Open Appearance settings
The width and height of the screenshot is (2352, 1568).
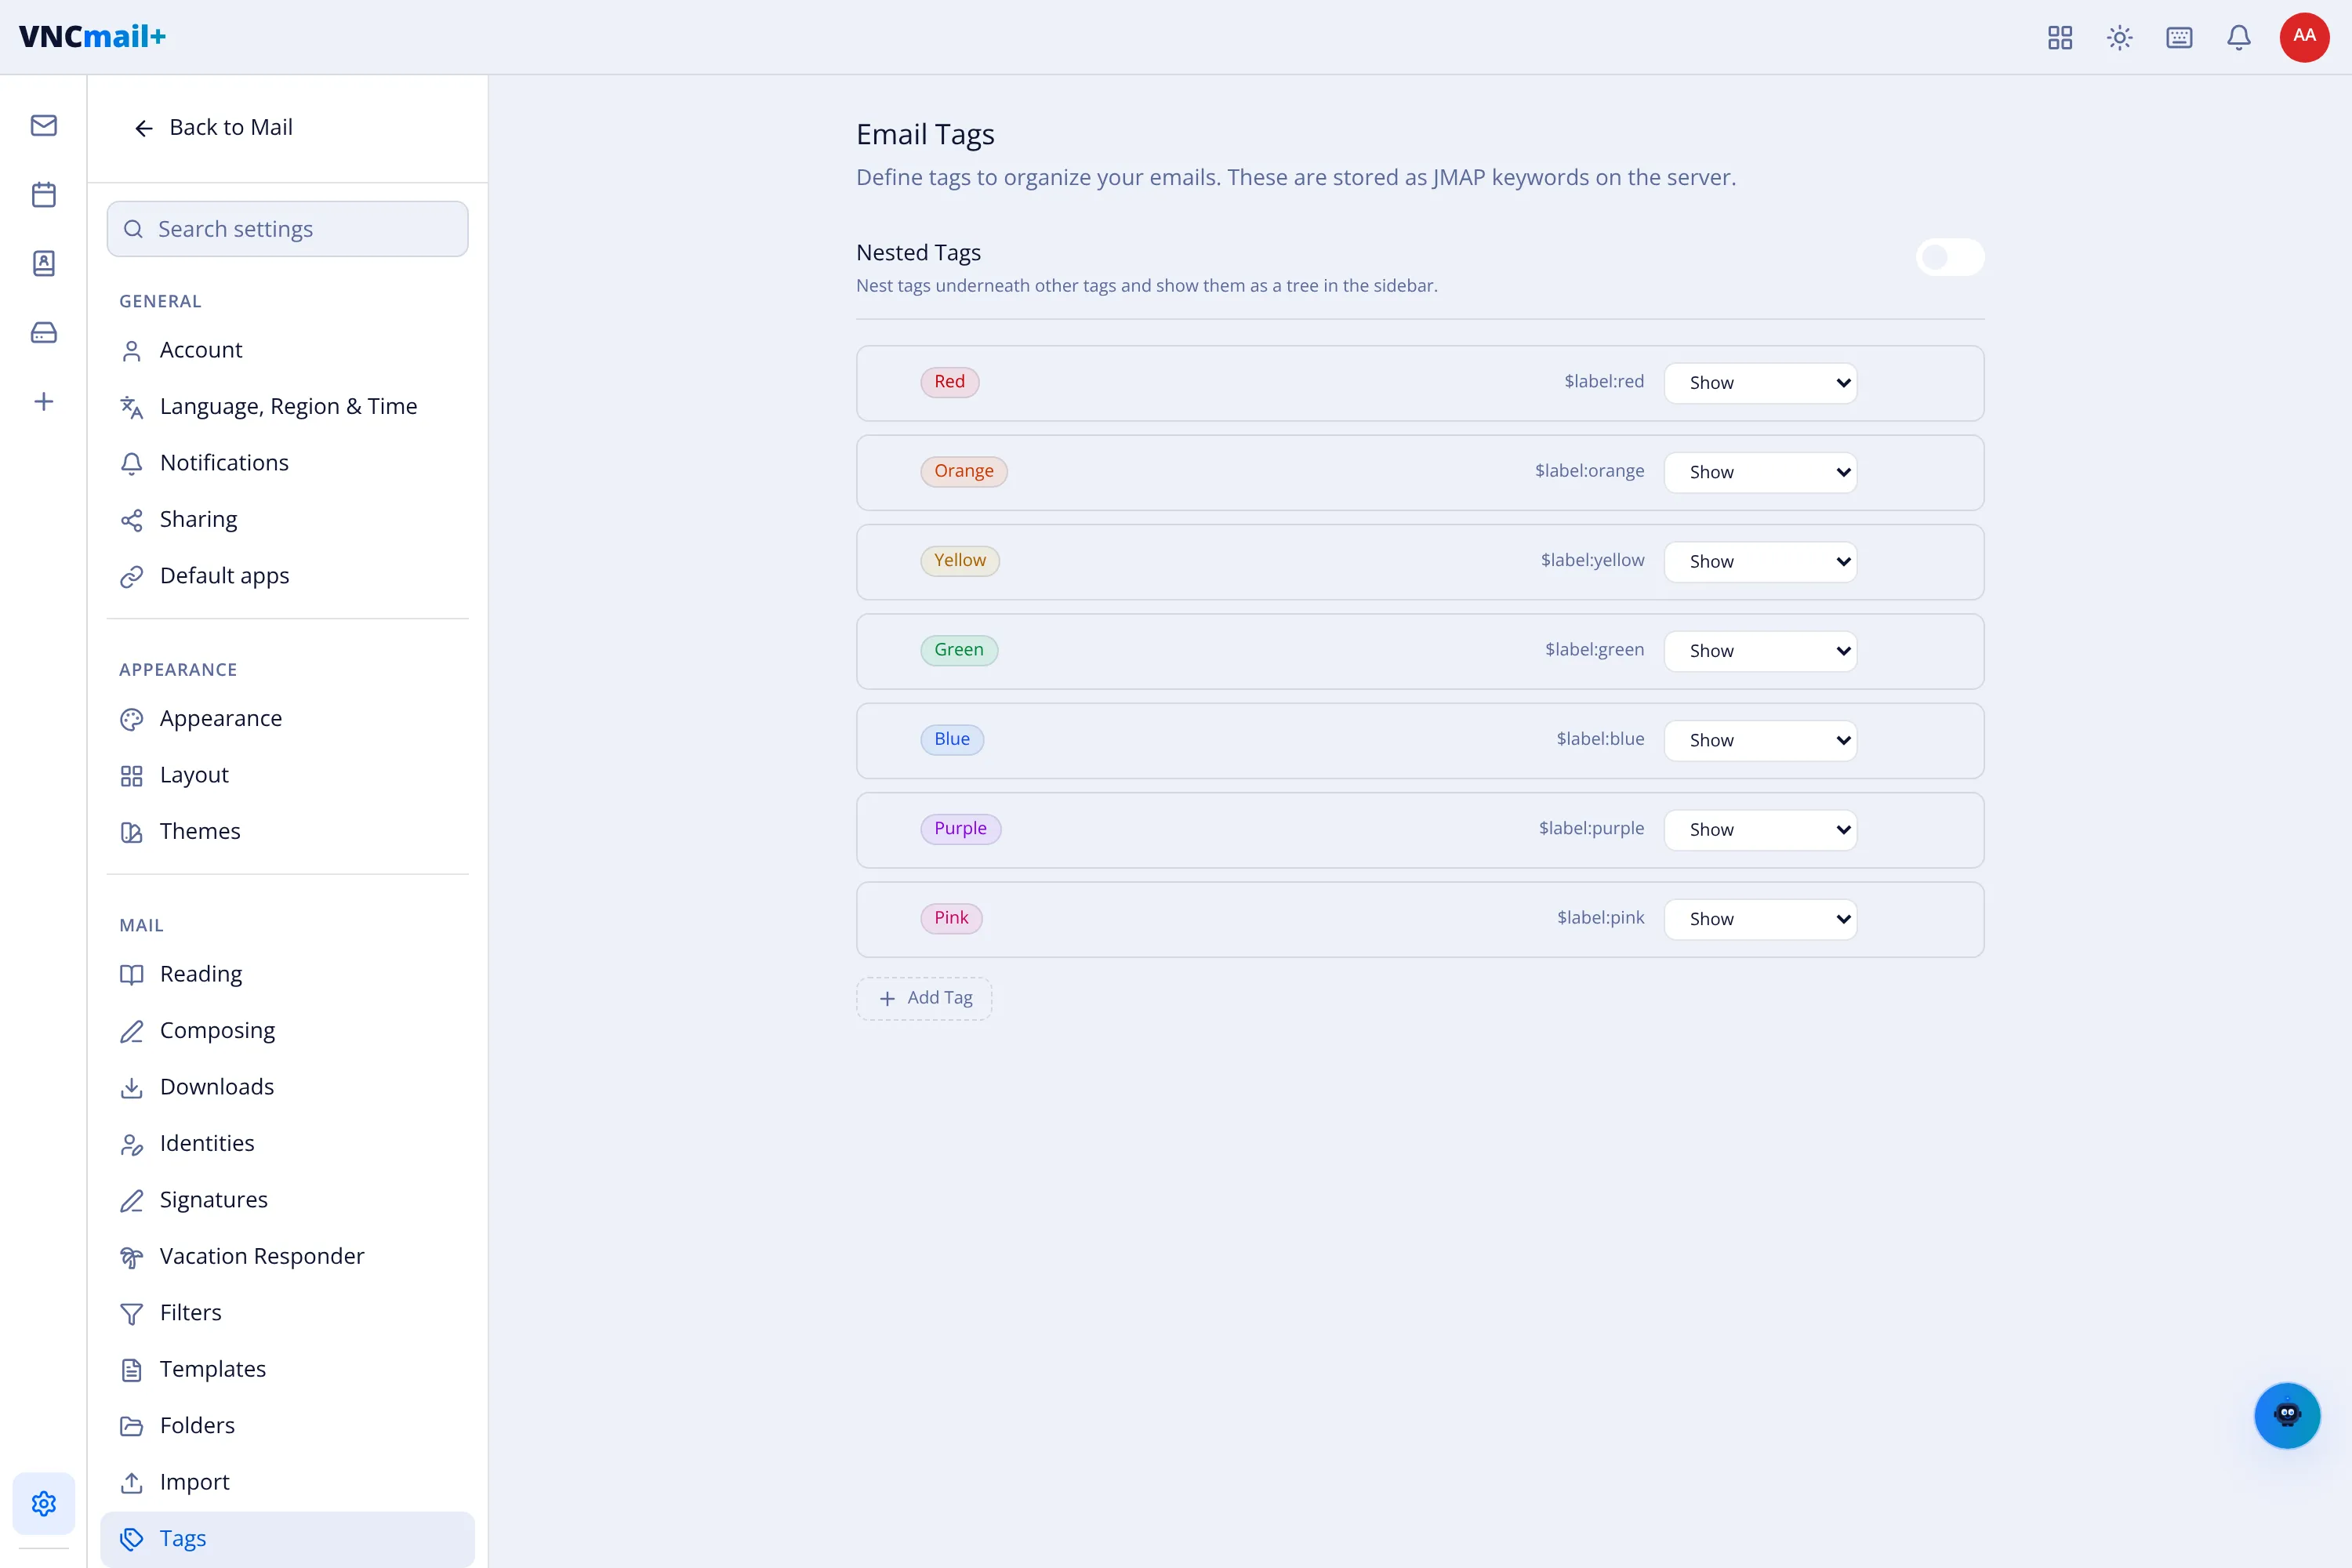point(287,719)
